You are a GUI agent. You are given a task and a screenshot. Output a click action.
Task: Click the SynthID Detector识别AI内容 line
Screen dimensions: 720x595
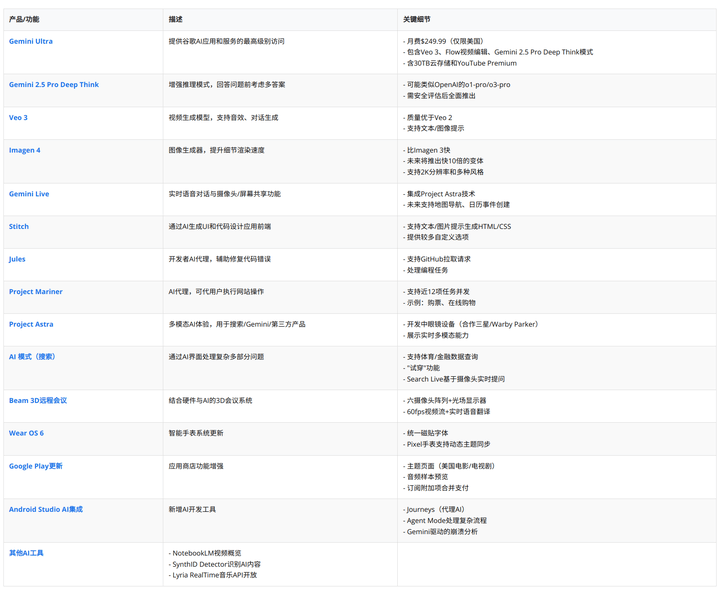215,564
